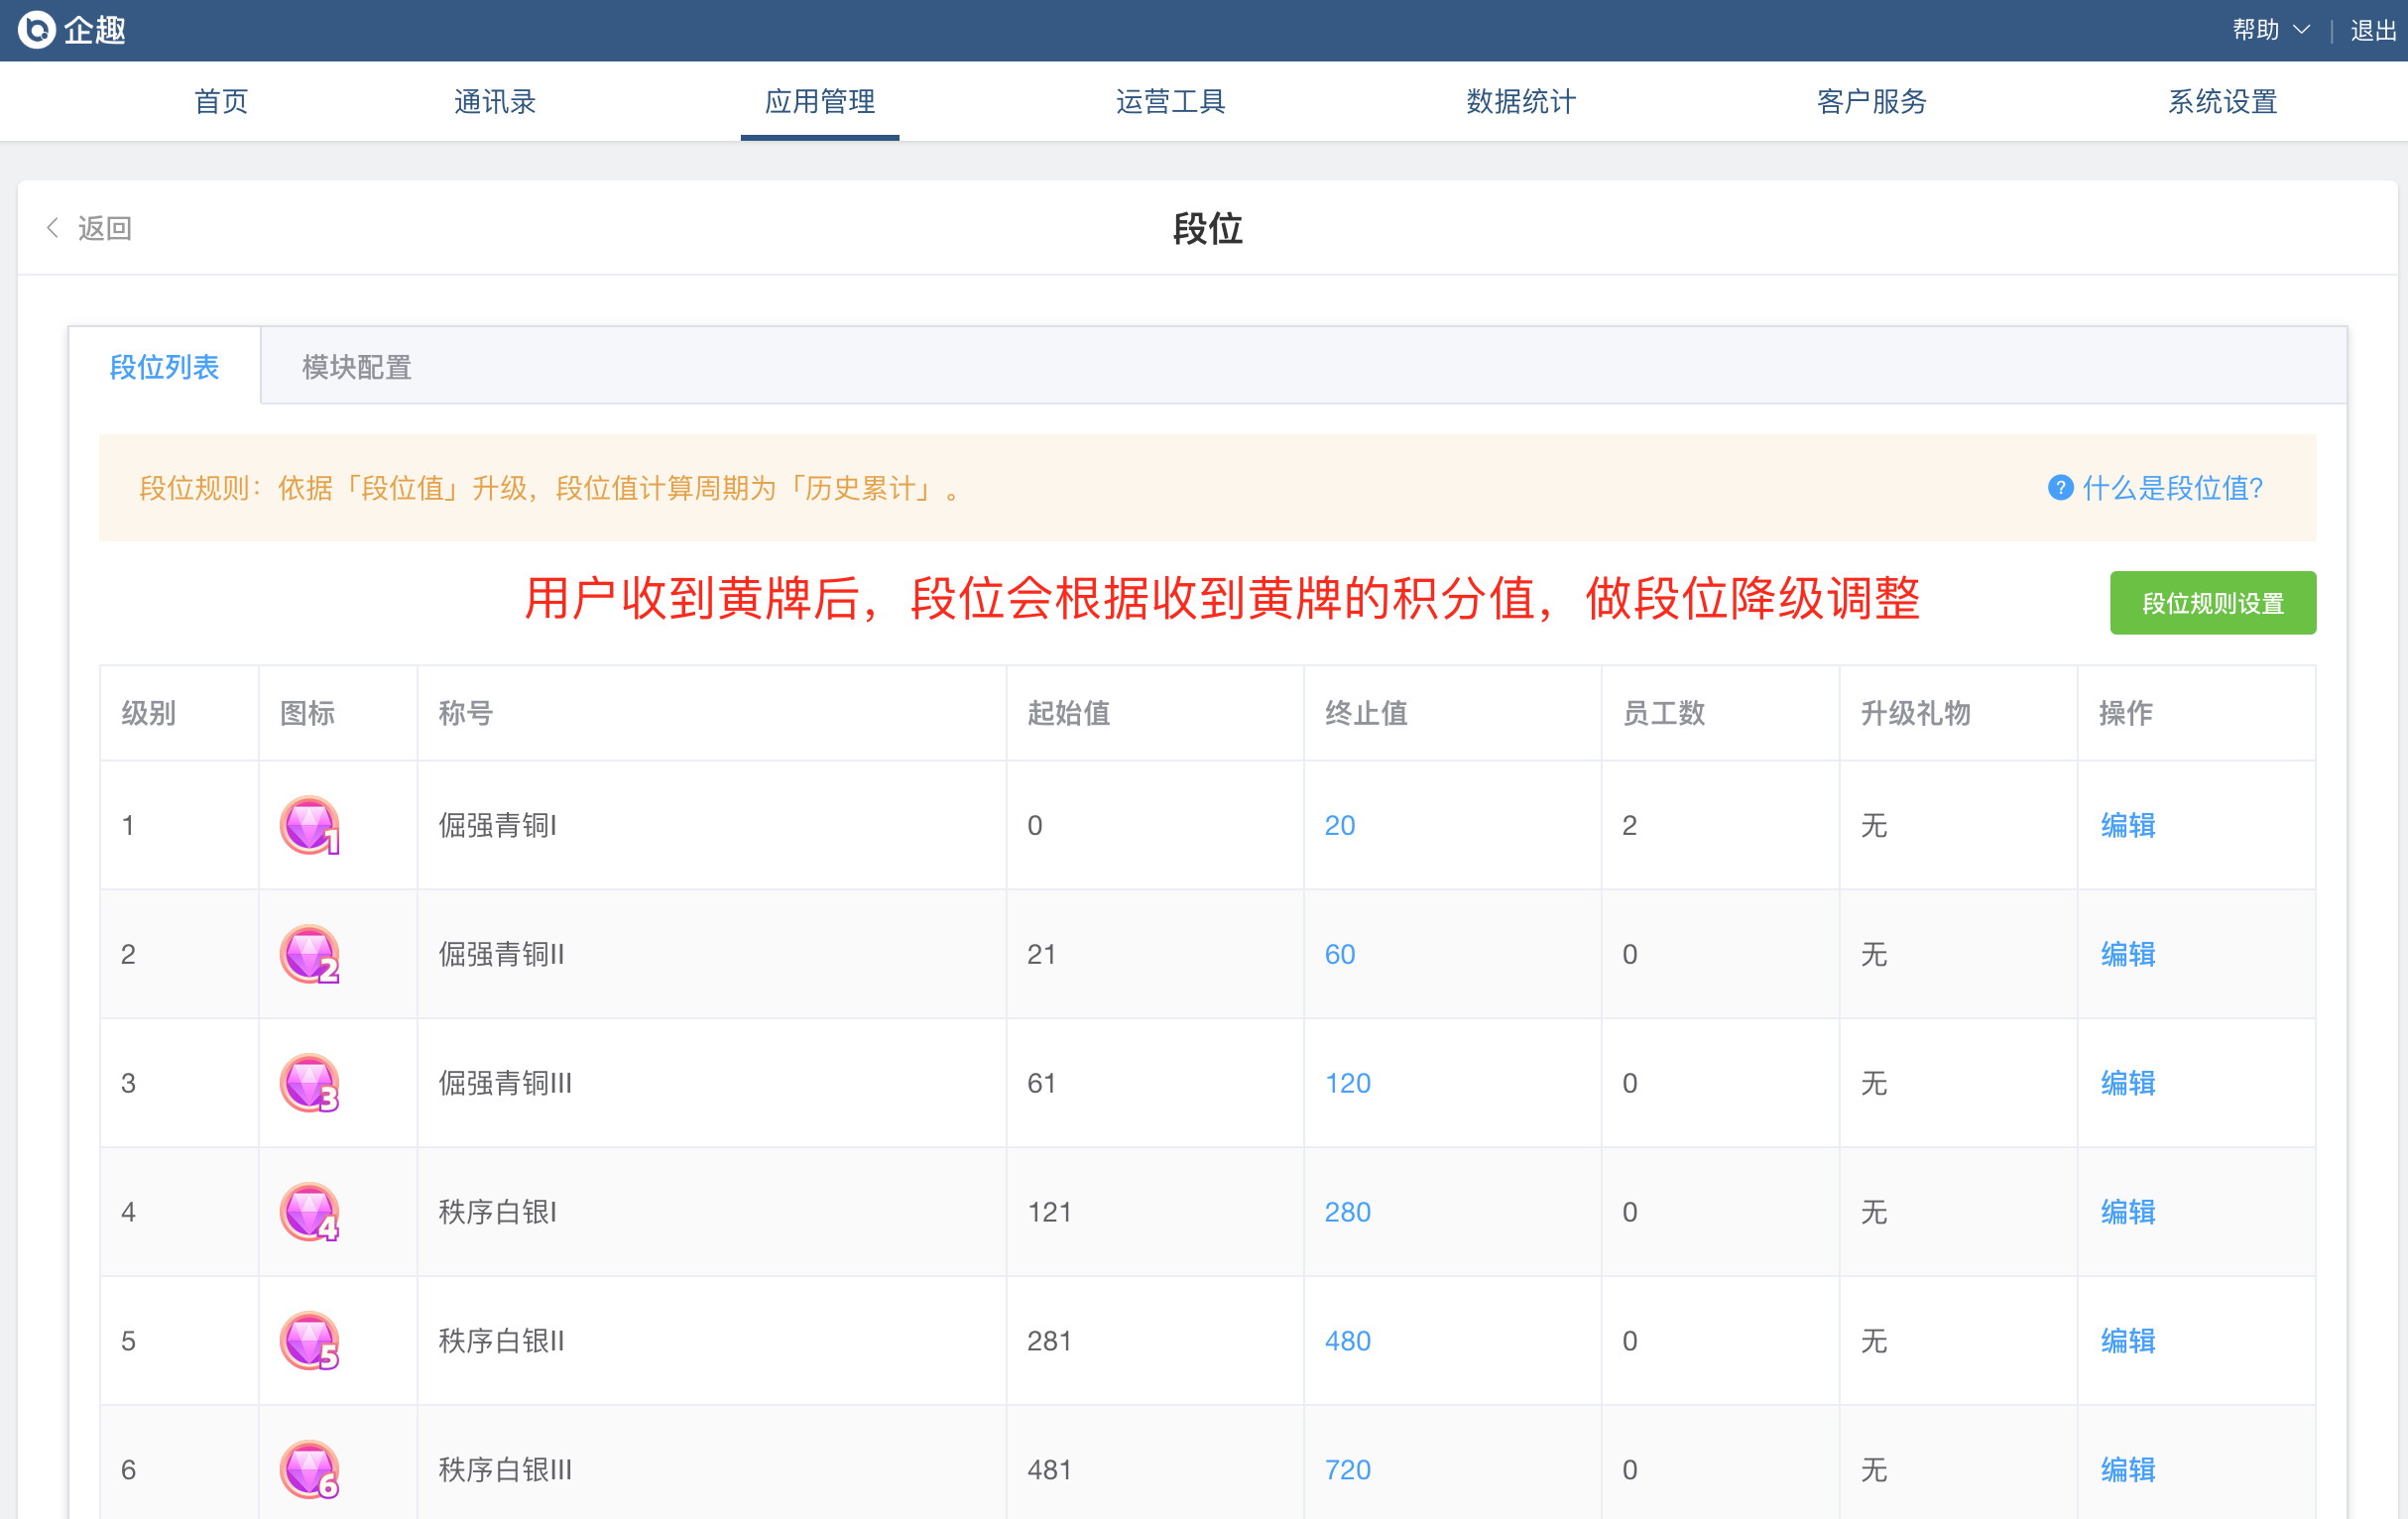The width and height of the screenshot is (2408, 1519).
Task: Click 编辑 for 倔强青铜I row
Action: (2127, 825)
